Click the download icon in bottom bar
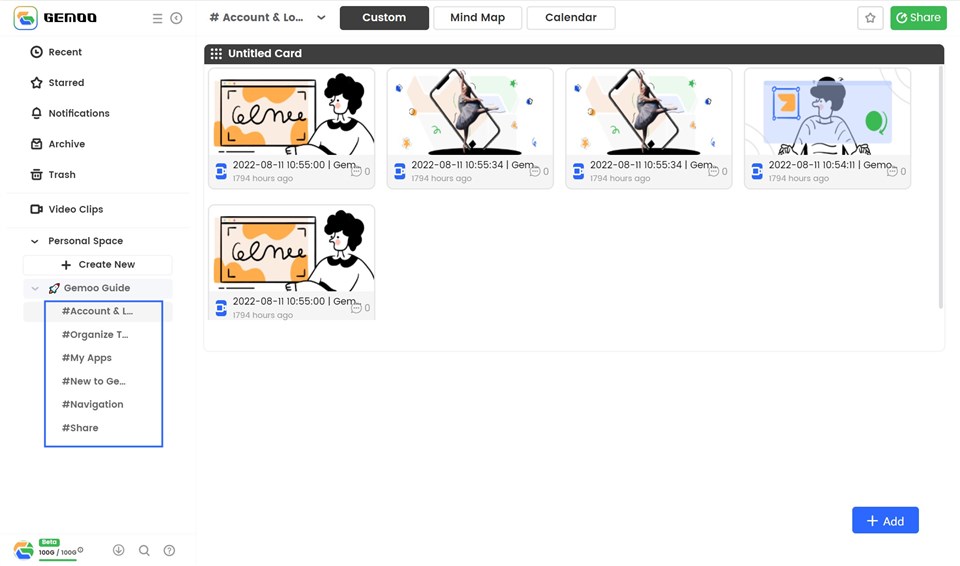This screenshot has width=960, height=566. 119,550
